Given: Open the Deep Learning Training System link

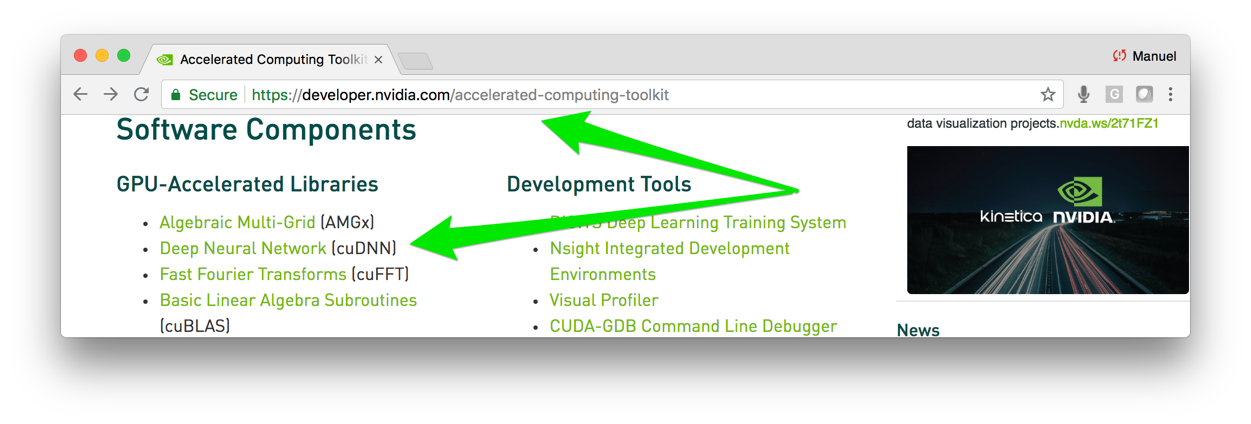Looking at the screenshot, I should click(698, 222).
